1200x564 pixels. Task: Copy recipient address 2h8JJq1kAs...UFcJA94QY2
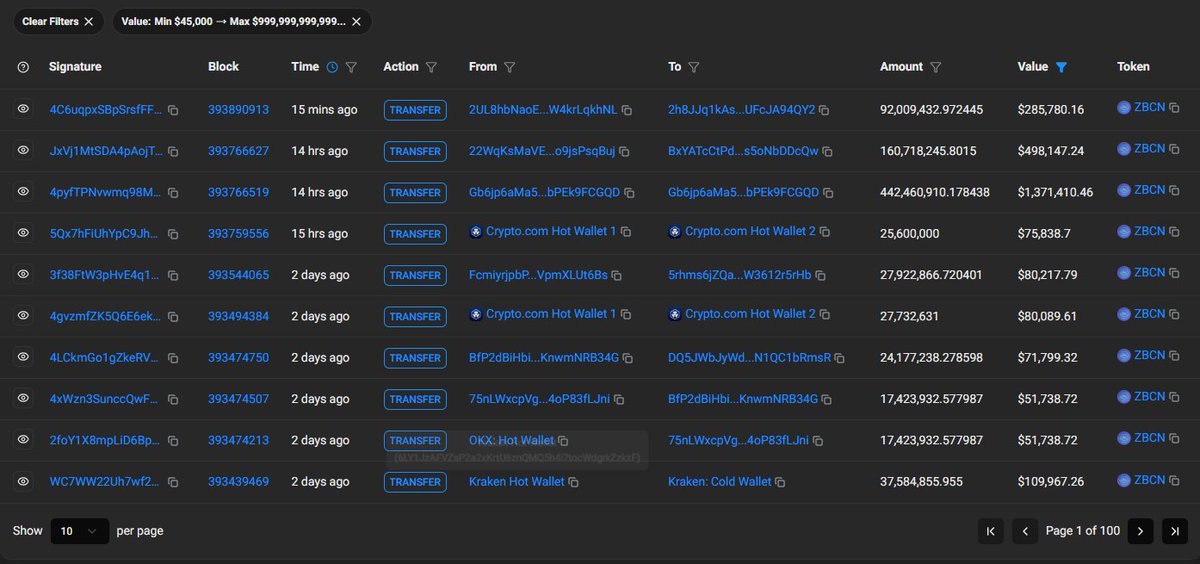tap(825, 110)
